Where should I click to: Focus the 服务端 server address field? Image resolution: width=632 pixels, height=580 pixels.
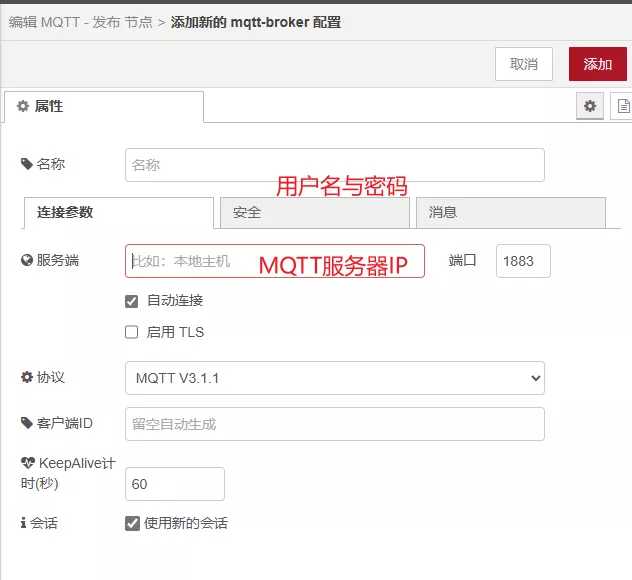[274, 261]
